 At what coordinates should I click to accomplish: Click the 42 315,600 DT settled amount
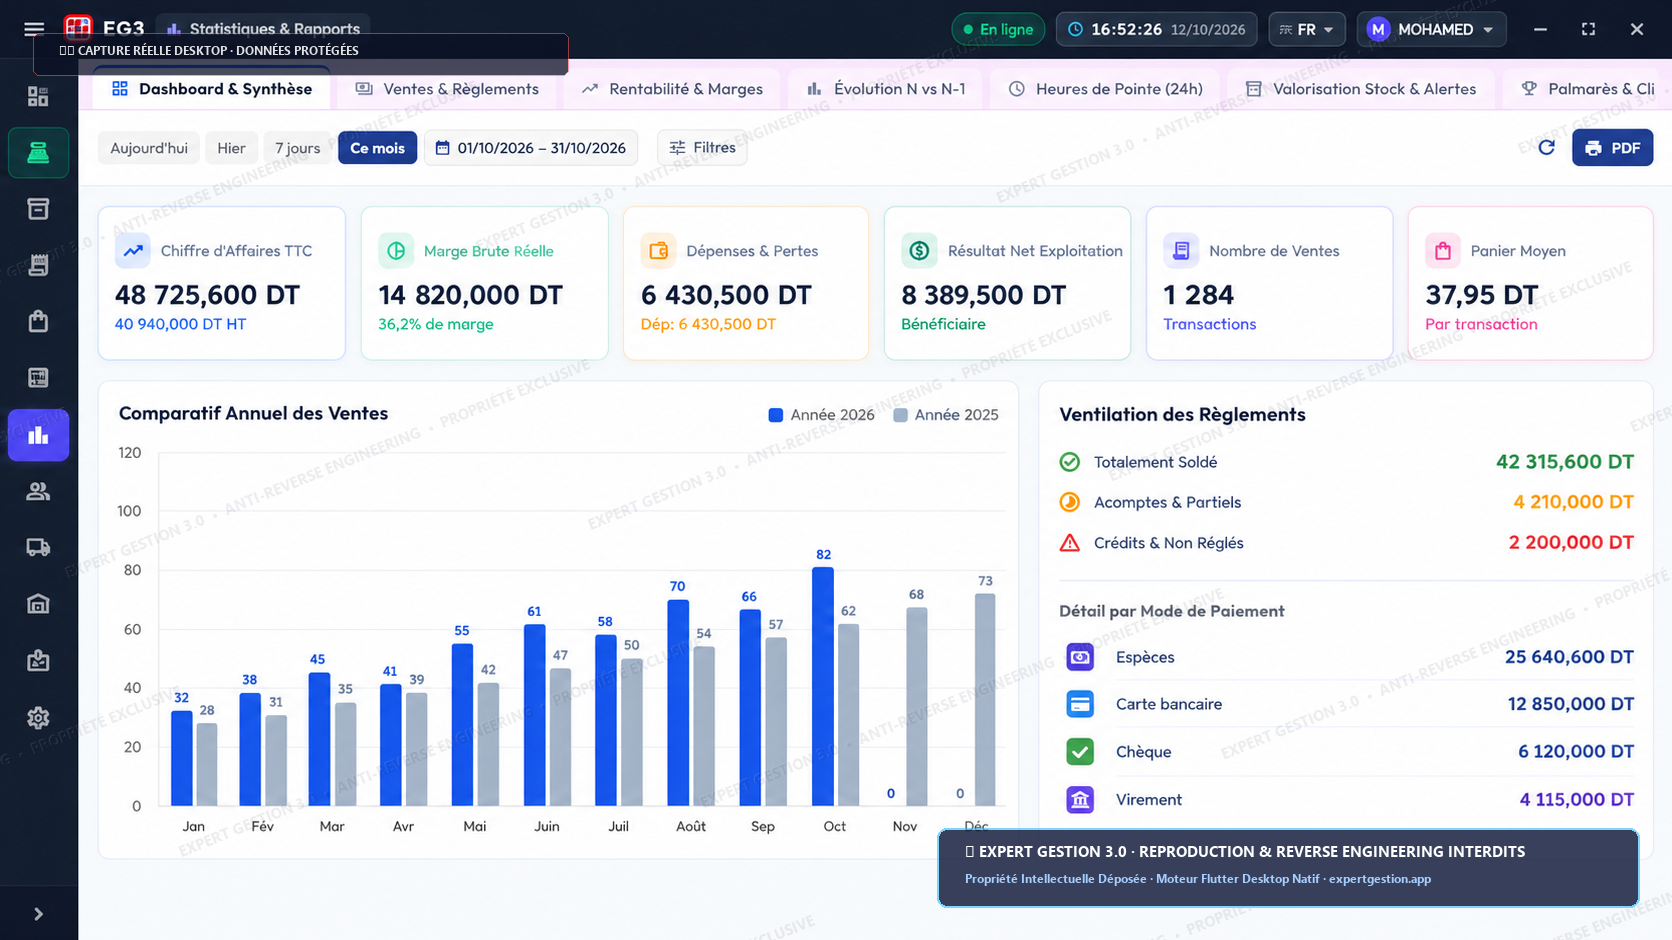[1565, 462]
